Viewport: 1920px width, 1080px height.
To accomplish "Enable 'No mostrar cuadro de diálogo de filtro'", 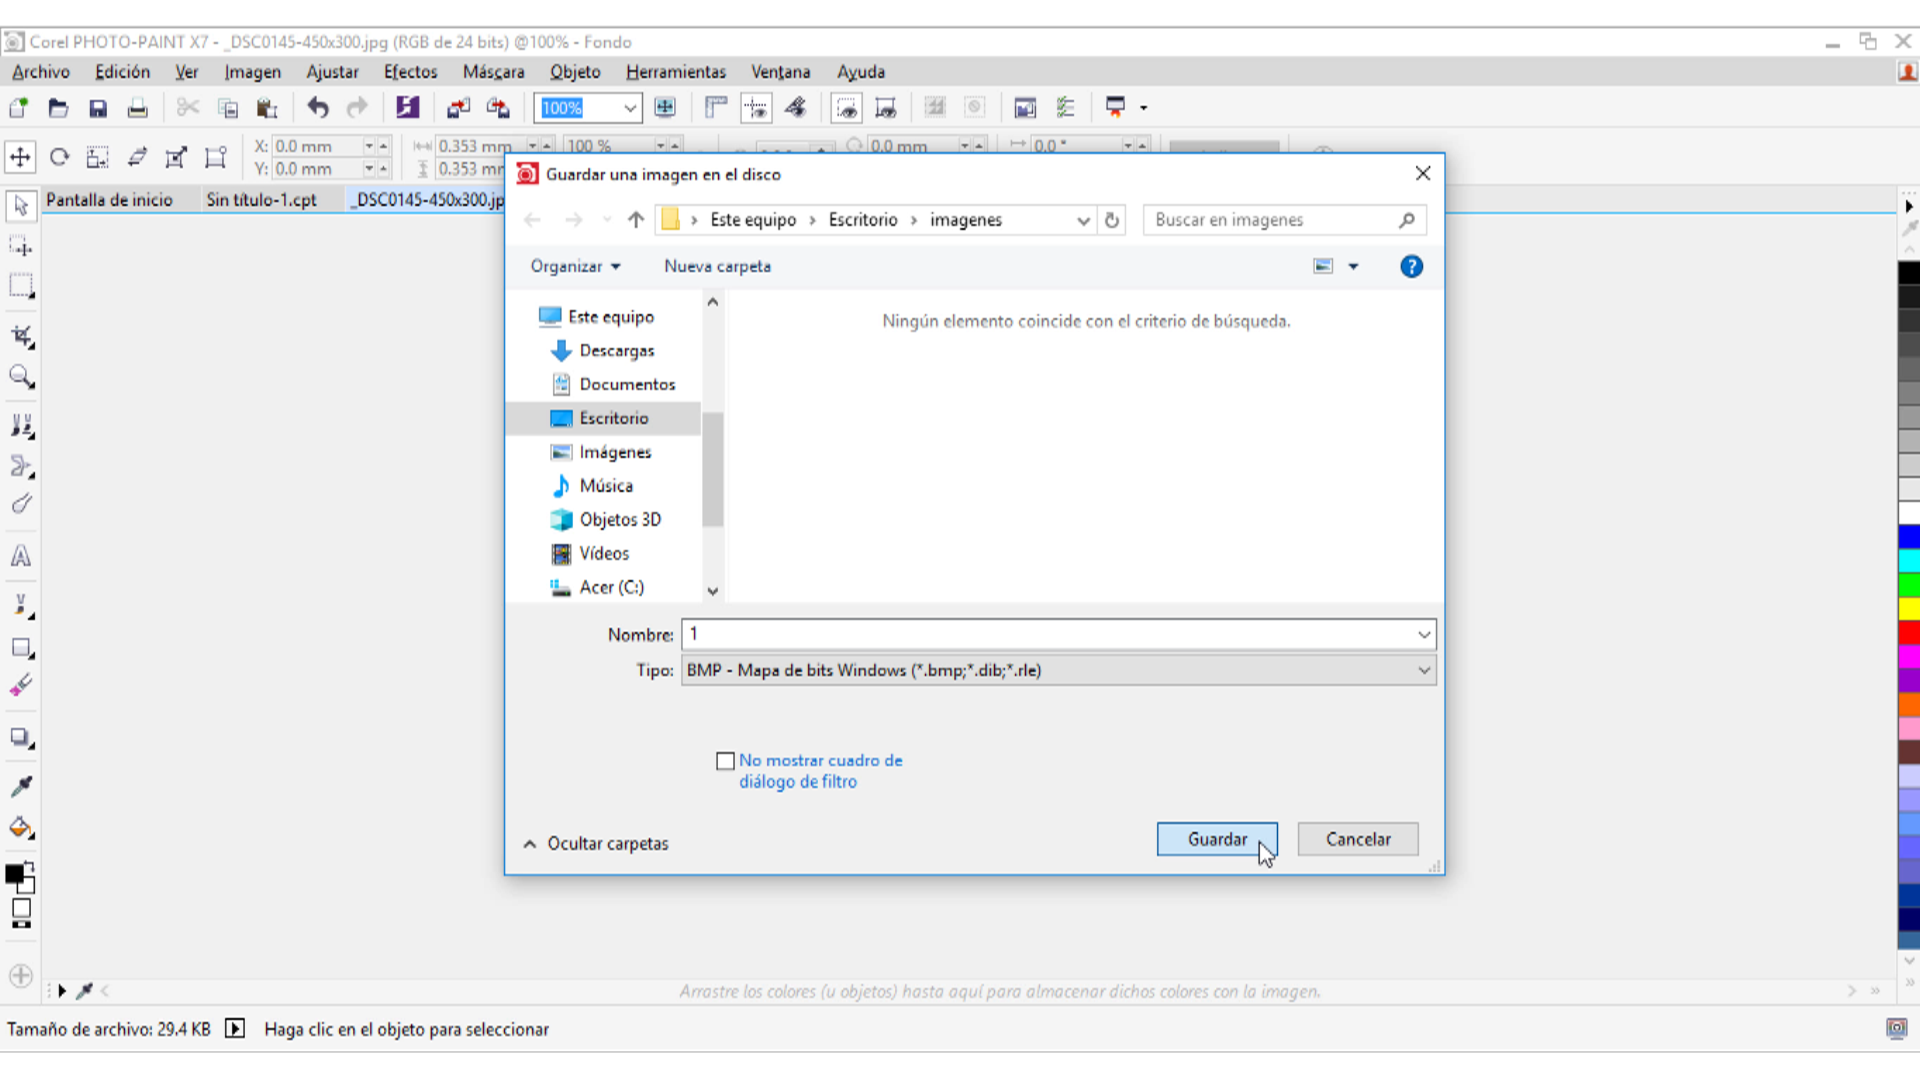I will pyautogui.click(x=726, y=761).
